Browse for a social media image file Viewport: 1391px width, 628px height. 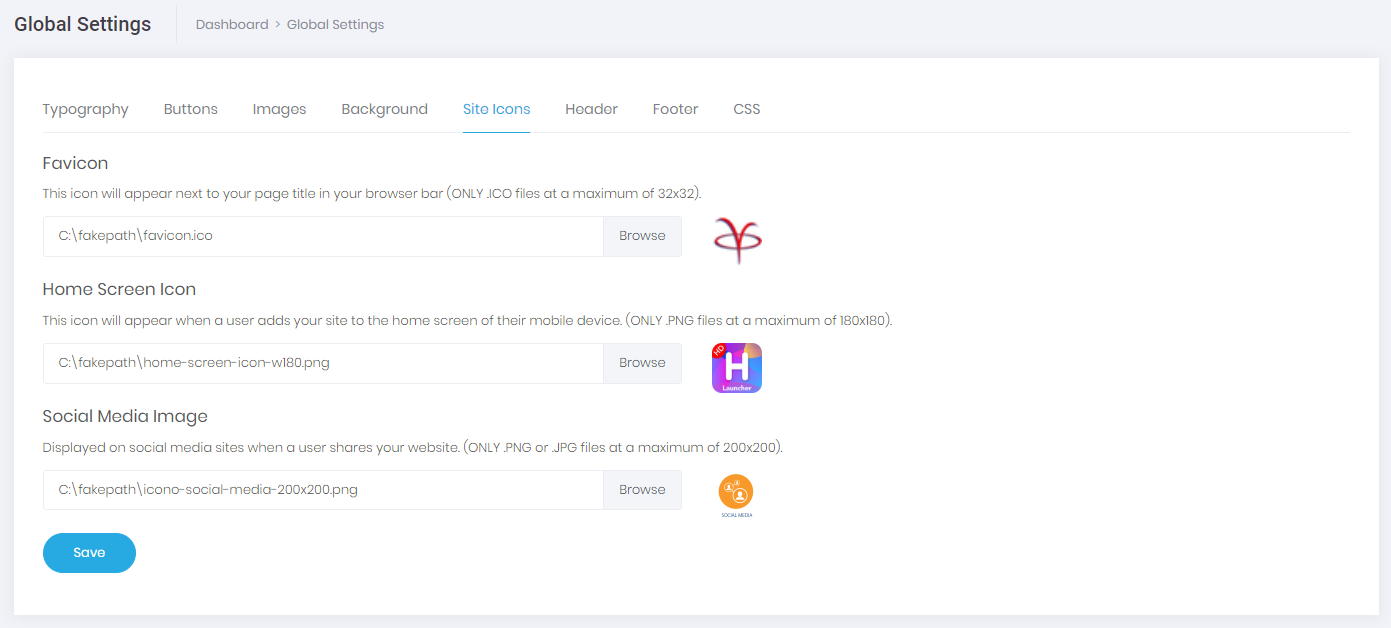coord(642,490)
